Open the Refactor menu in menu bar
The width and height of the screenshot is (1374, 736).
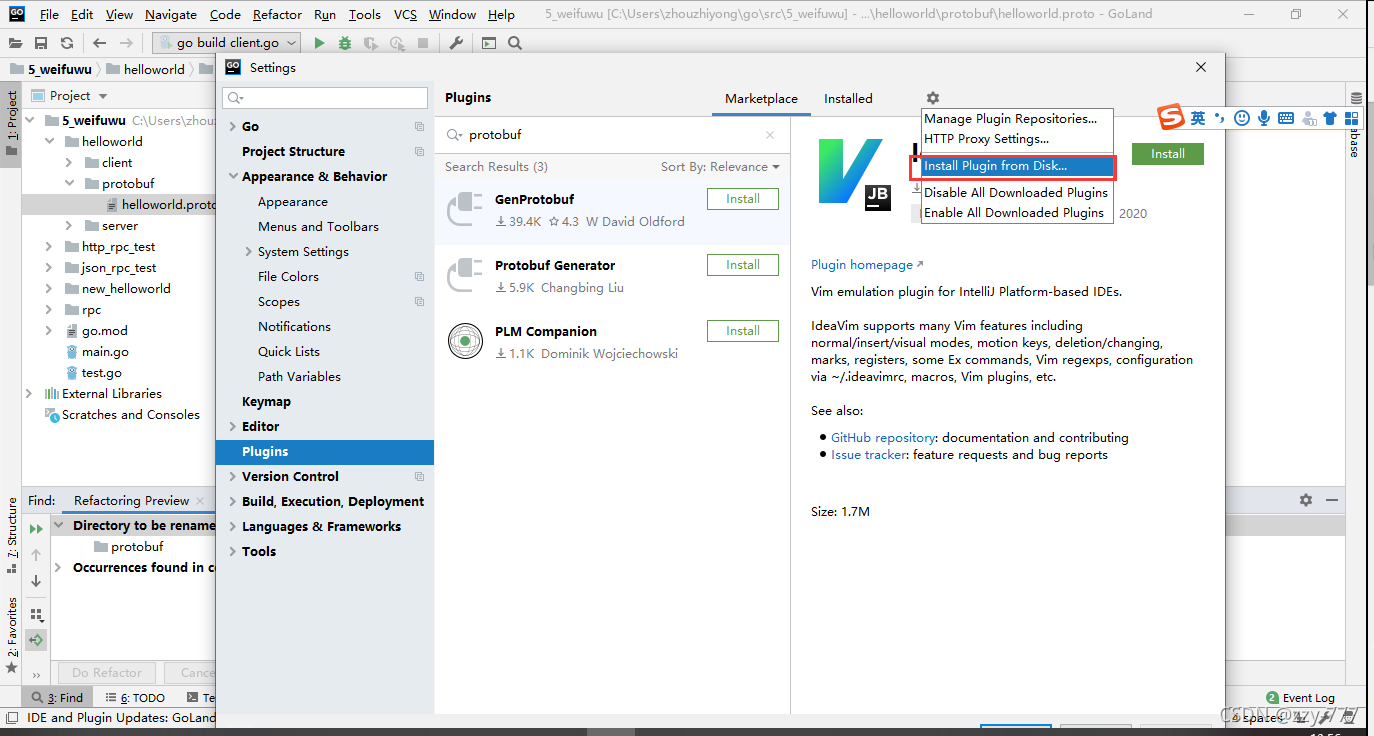point(277,14)
